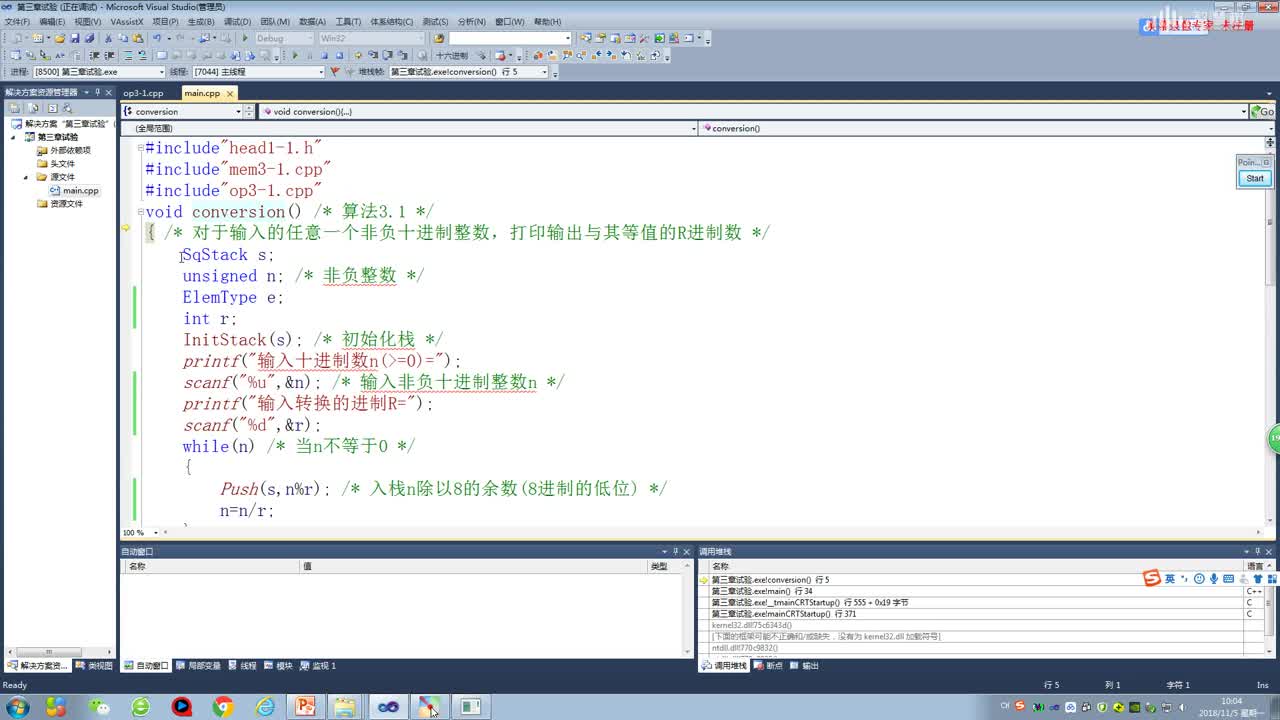The height and width of the screenshot is (720, 1280).
Task: Open the Debug configuration dropdown
Action: pyautogui.click(x=284, y=39)
